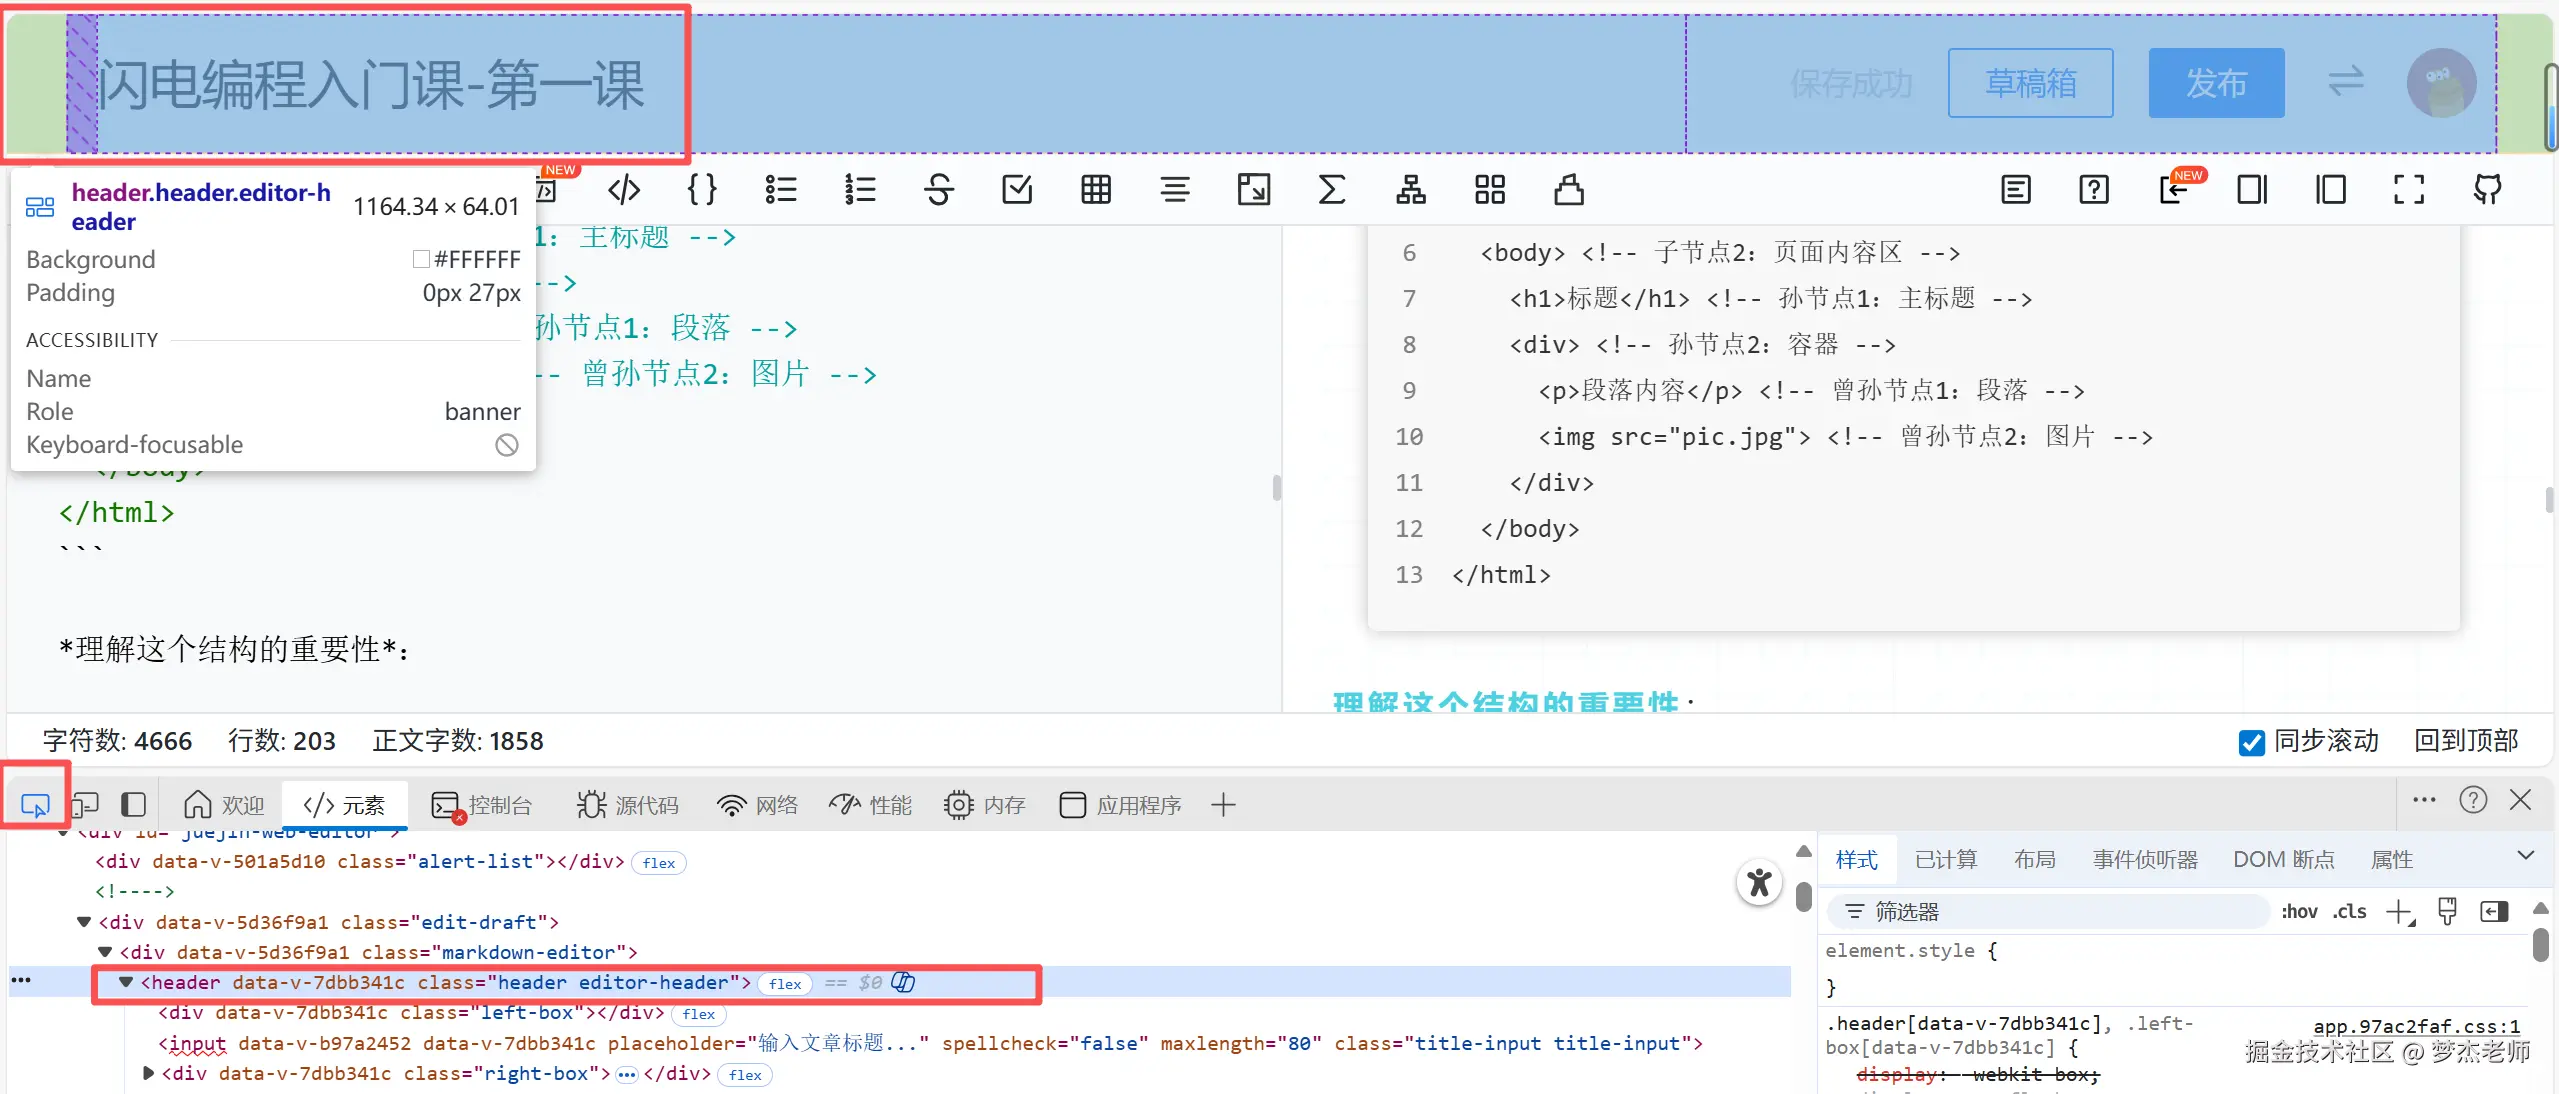The width and height of the screenshot is (2559, 1094).
Task: Expand the right-box div node
Action: 148,1073
